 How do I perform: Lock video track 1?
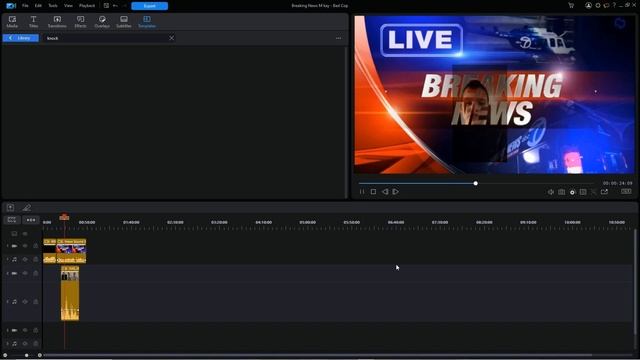click(36, 246)
